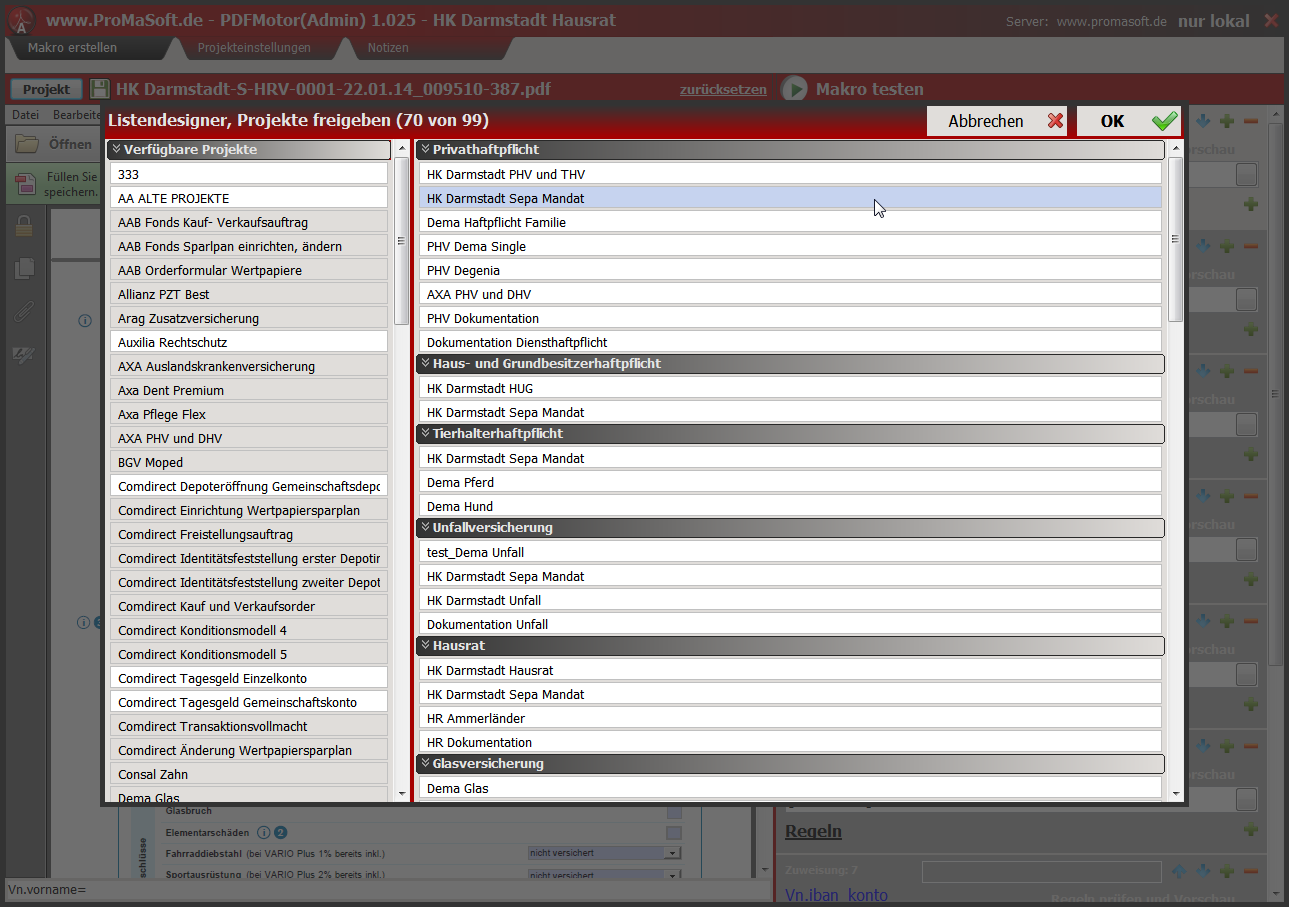Viewport: 1289px width, 907px height.
Task: Click the Regeln heading link
Action: (813, 831)
